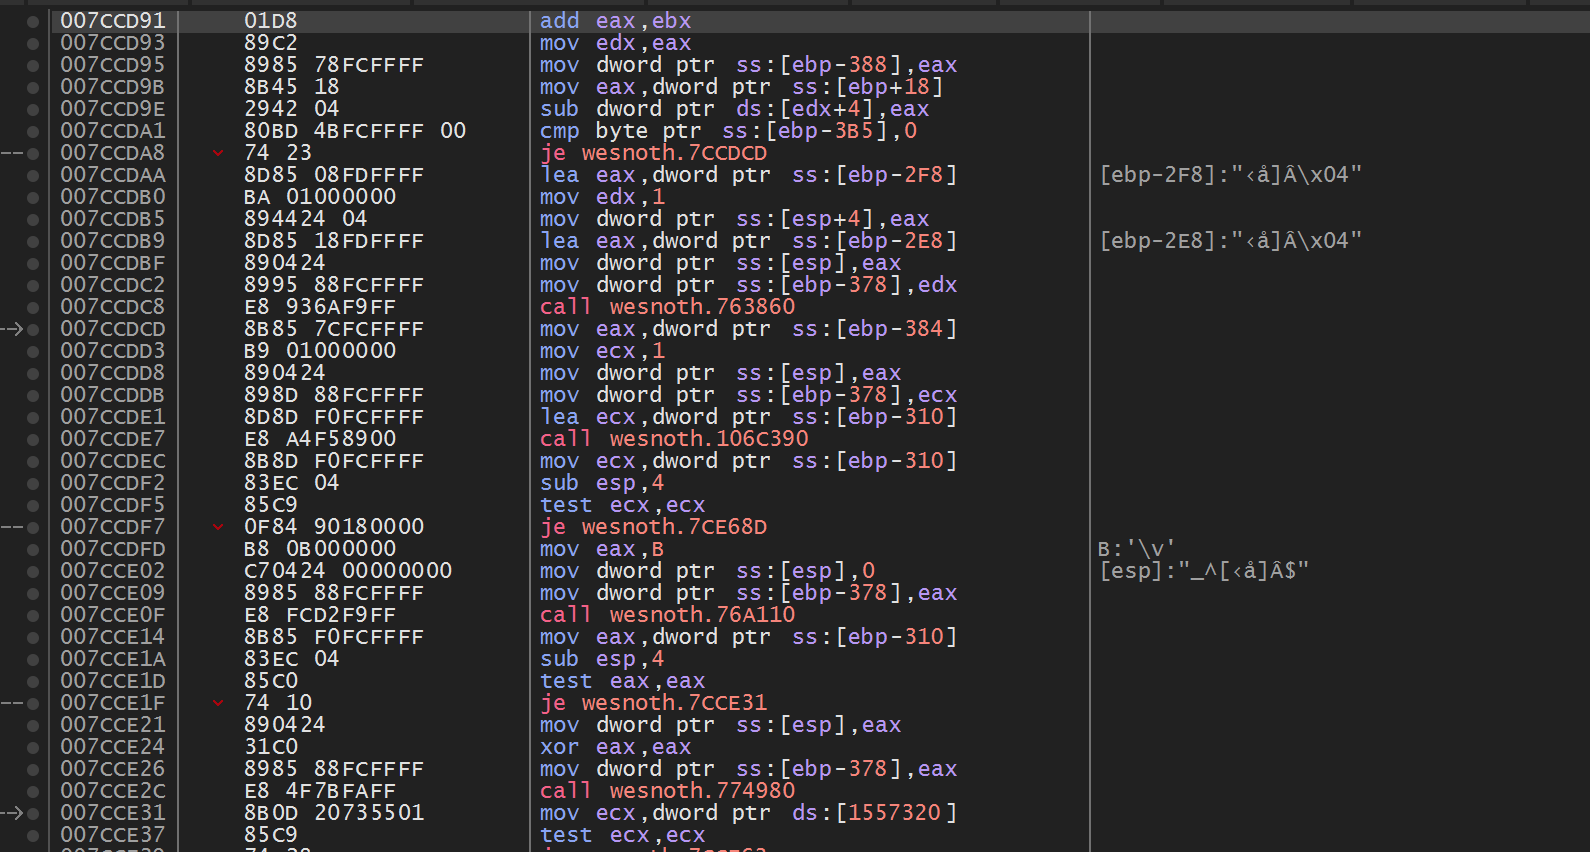
Task: Toggle breakpoint dot beside 007CCE0F
Action: pos(33,615)
